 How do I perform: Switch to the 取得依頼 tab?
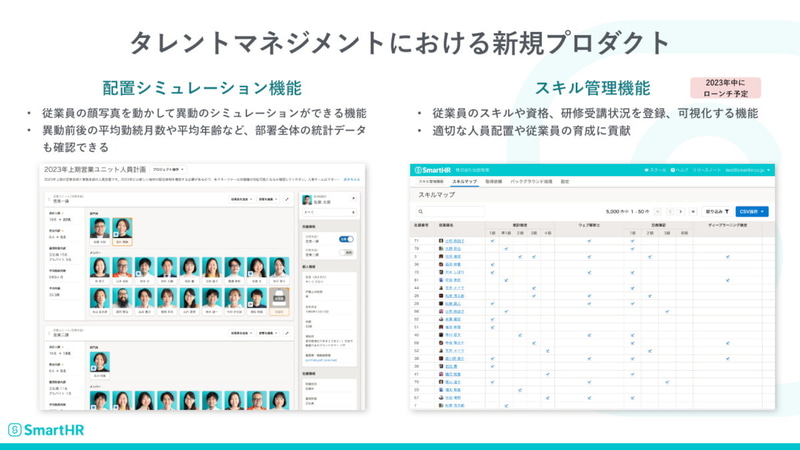pos(494,182)
